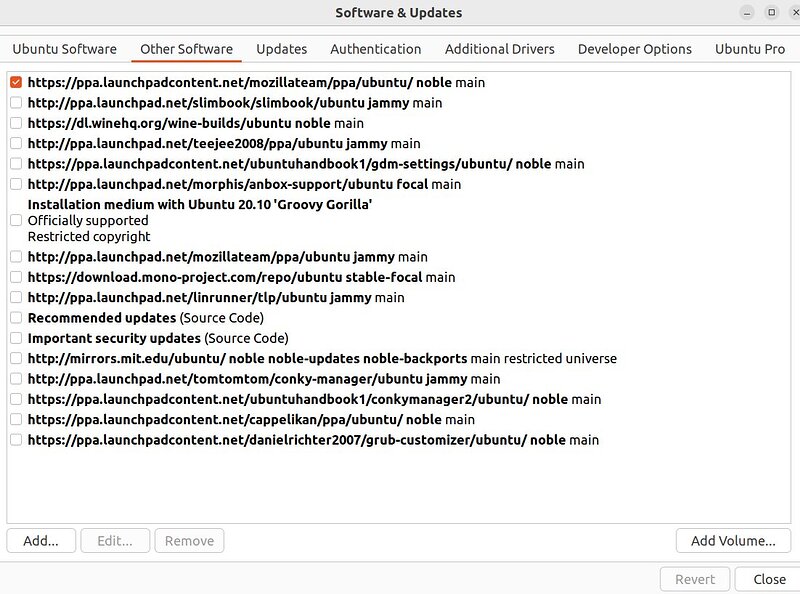Viewport: 800px width, 594px height.
Task: Click the Add... button
Action: click(41, 541)
